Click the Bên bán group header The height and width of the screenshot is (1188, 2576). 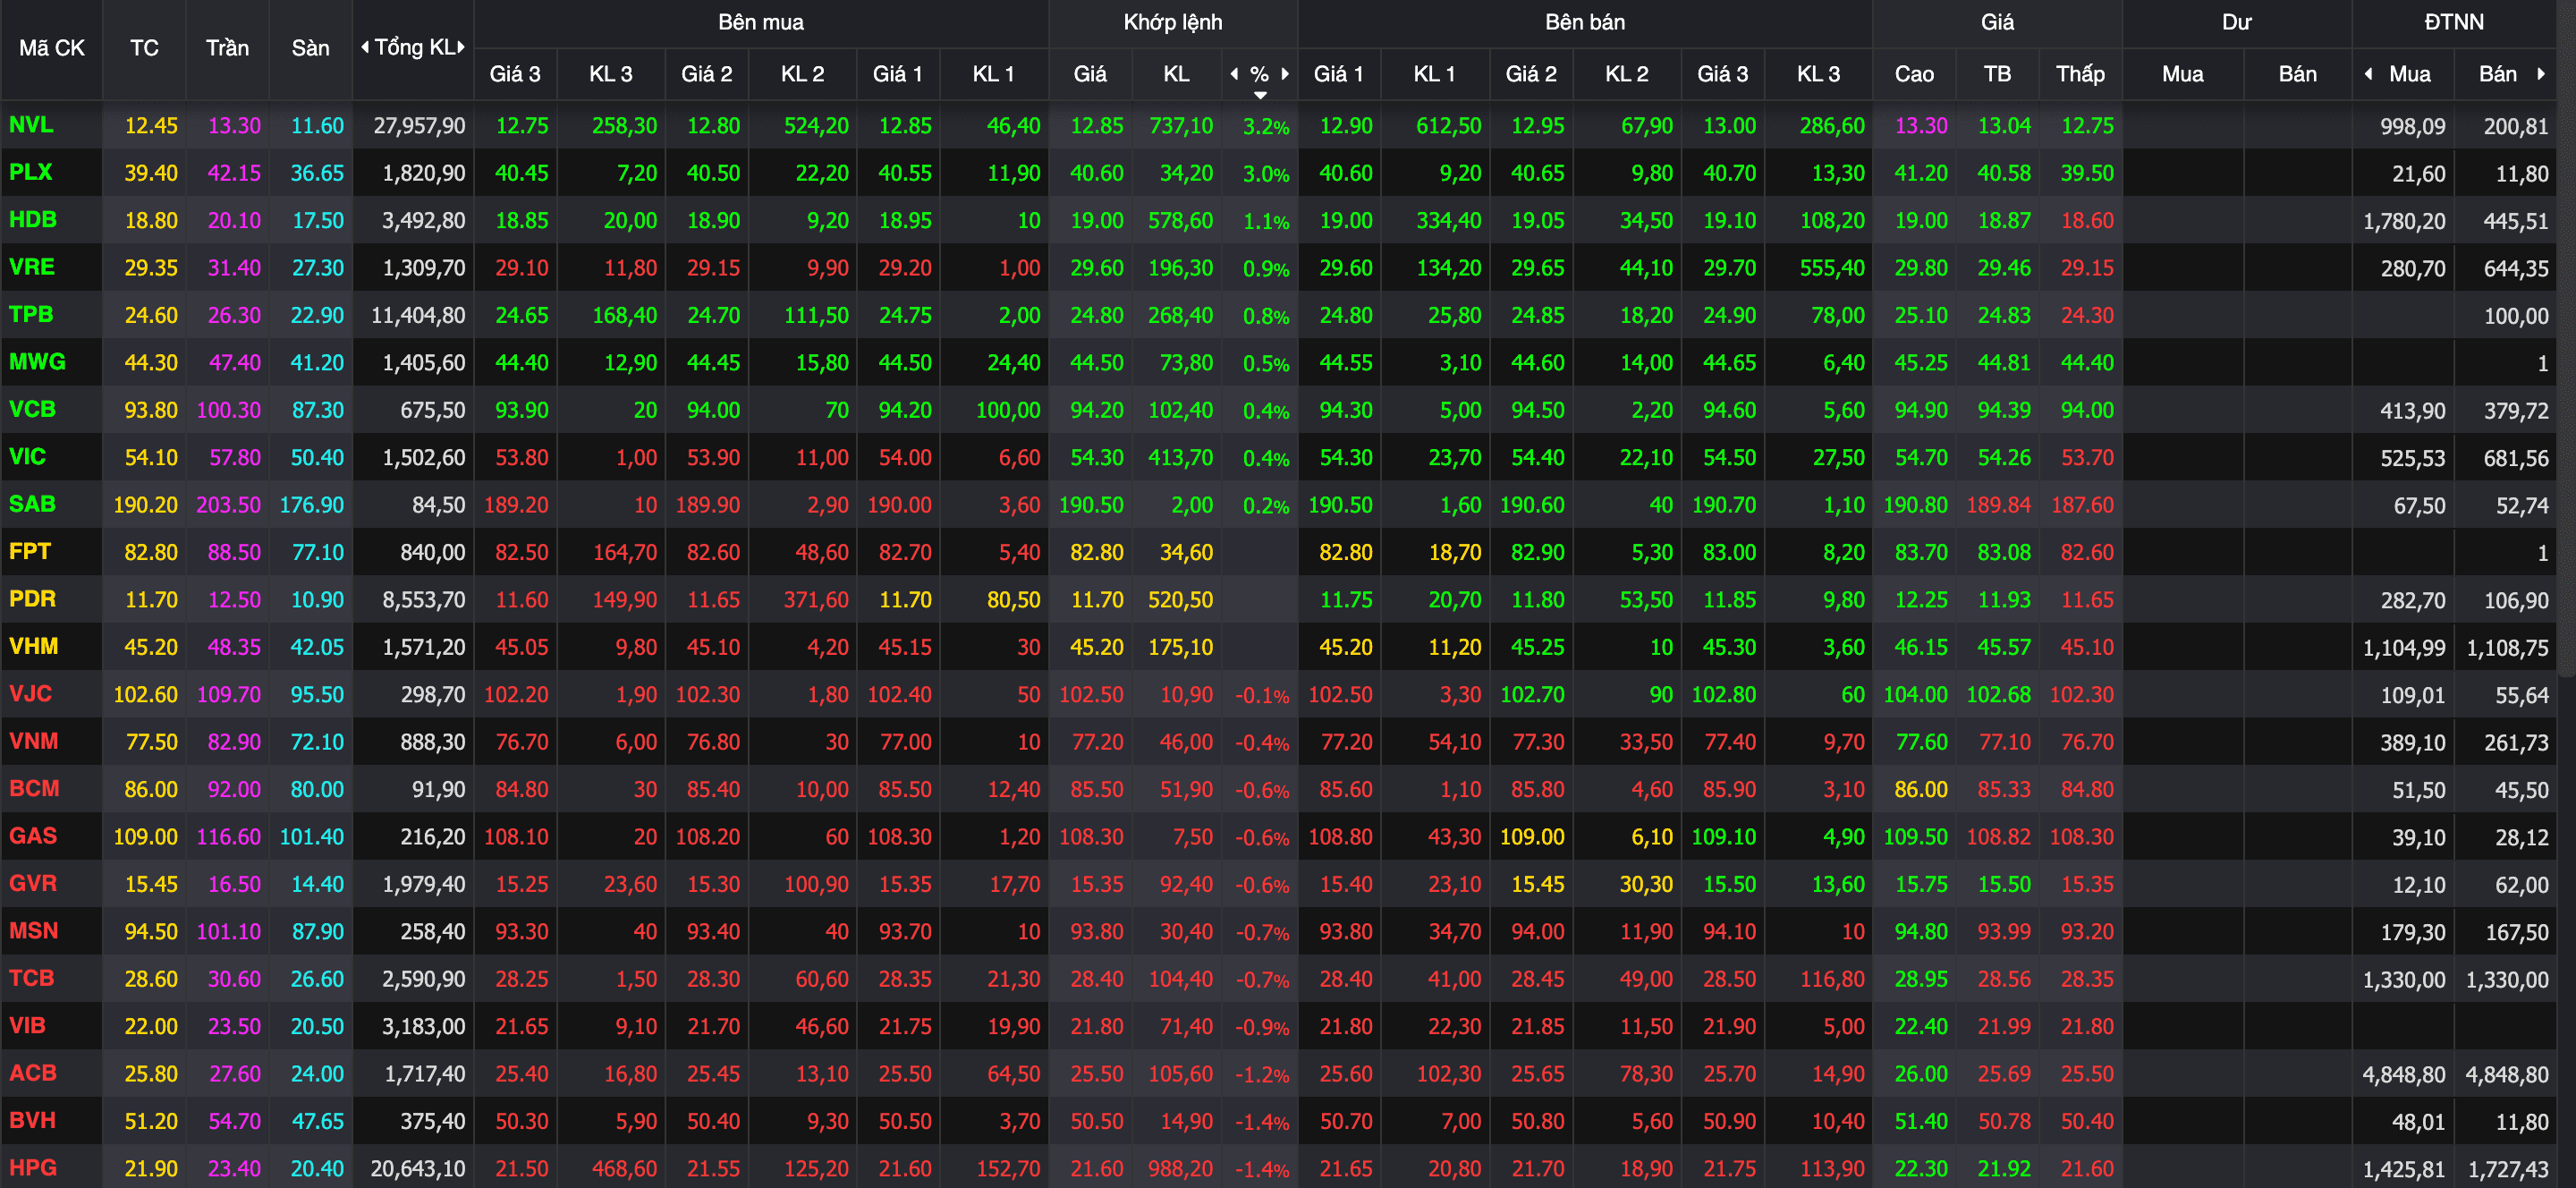(1584, 22)
